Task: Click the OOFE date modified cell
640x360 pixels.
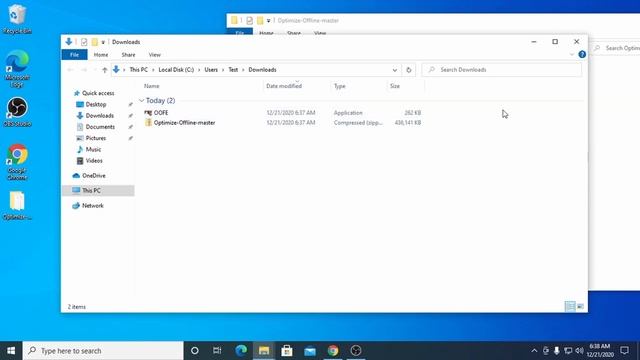Action: (291, 113)
